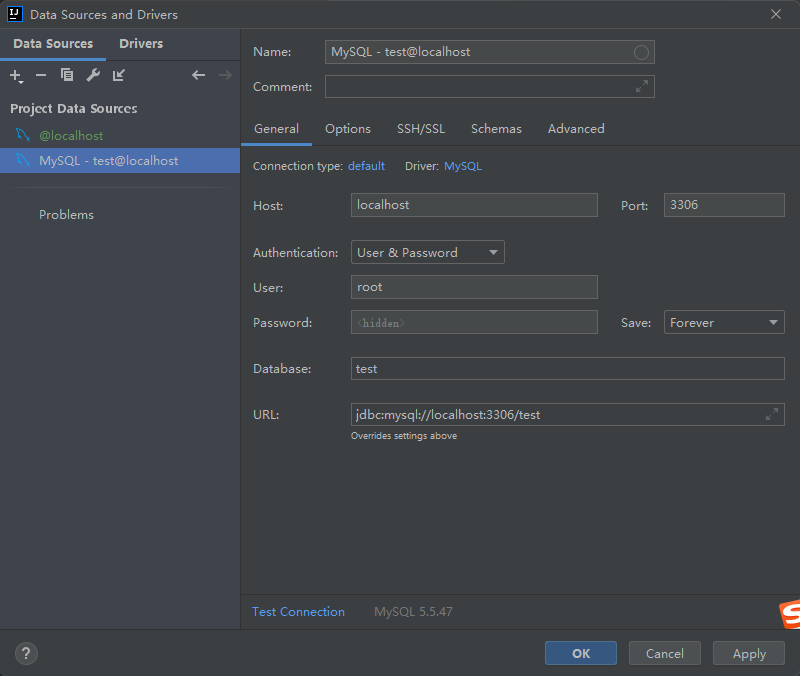Focus the Database field
The height and width of the screenshot is (676, 800).
point(567,368)
